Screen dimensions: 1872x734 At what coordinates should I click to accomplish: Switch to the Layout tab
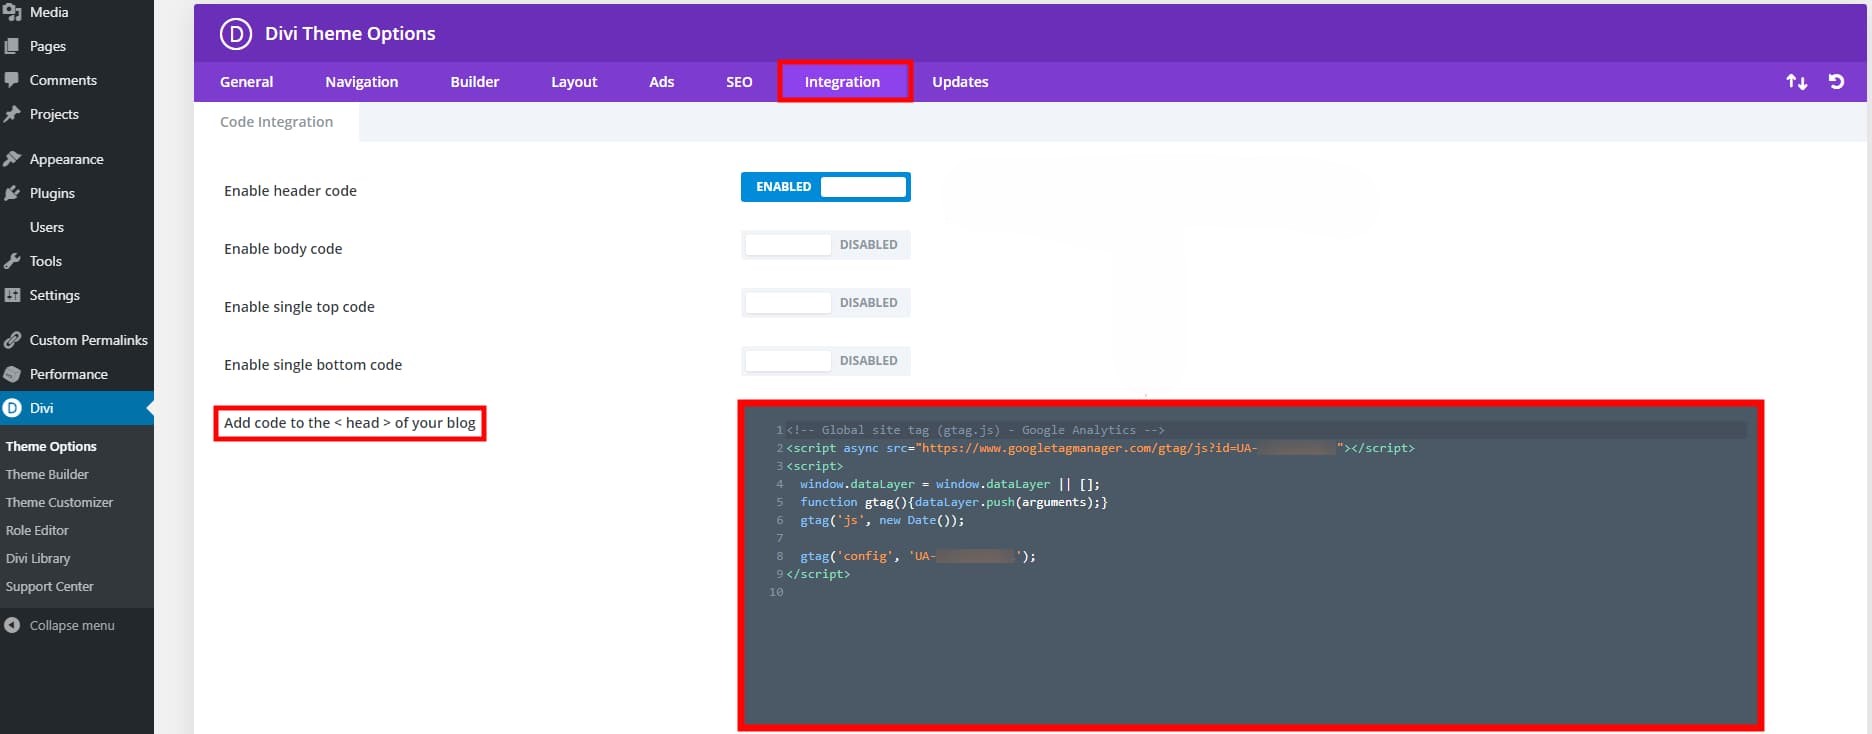574,82
